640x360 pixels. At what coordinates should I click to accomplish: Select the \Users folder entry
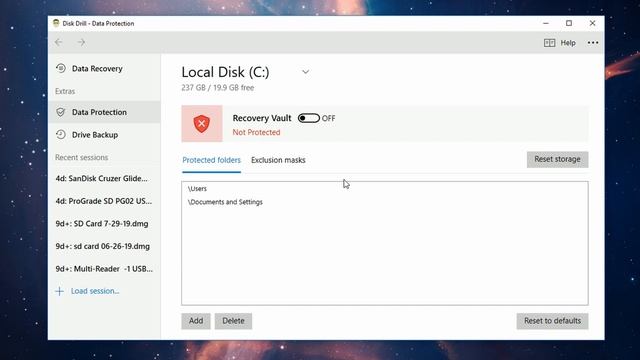click(x=198, y=189)
